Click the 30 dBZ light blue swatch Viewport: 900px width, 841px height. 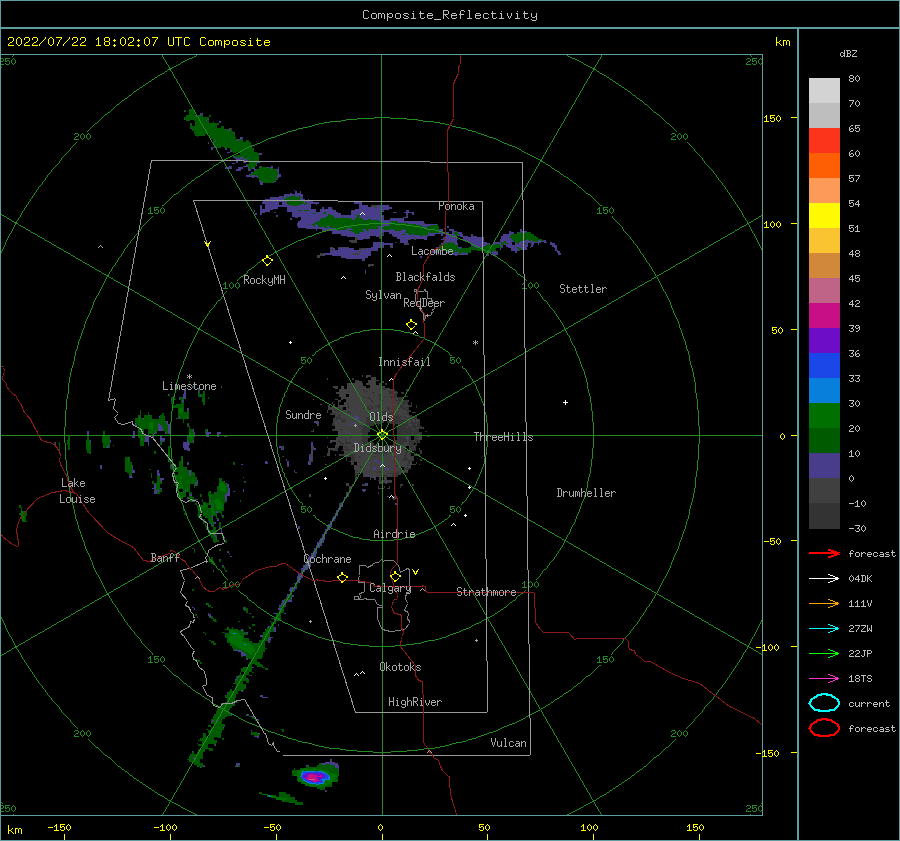tap(824, 390)
